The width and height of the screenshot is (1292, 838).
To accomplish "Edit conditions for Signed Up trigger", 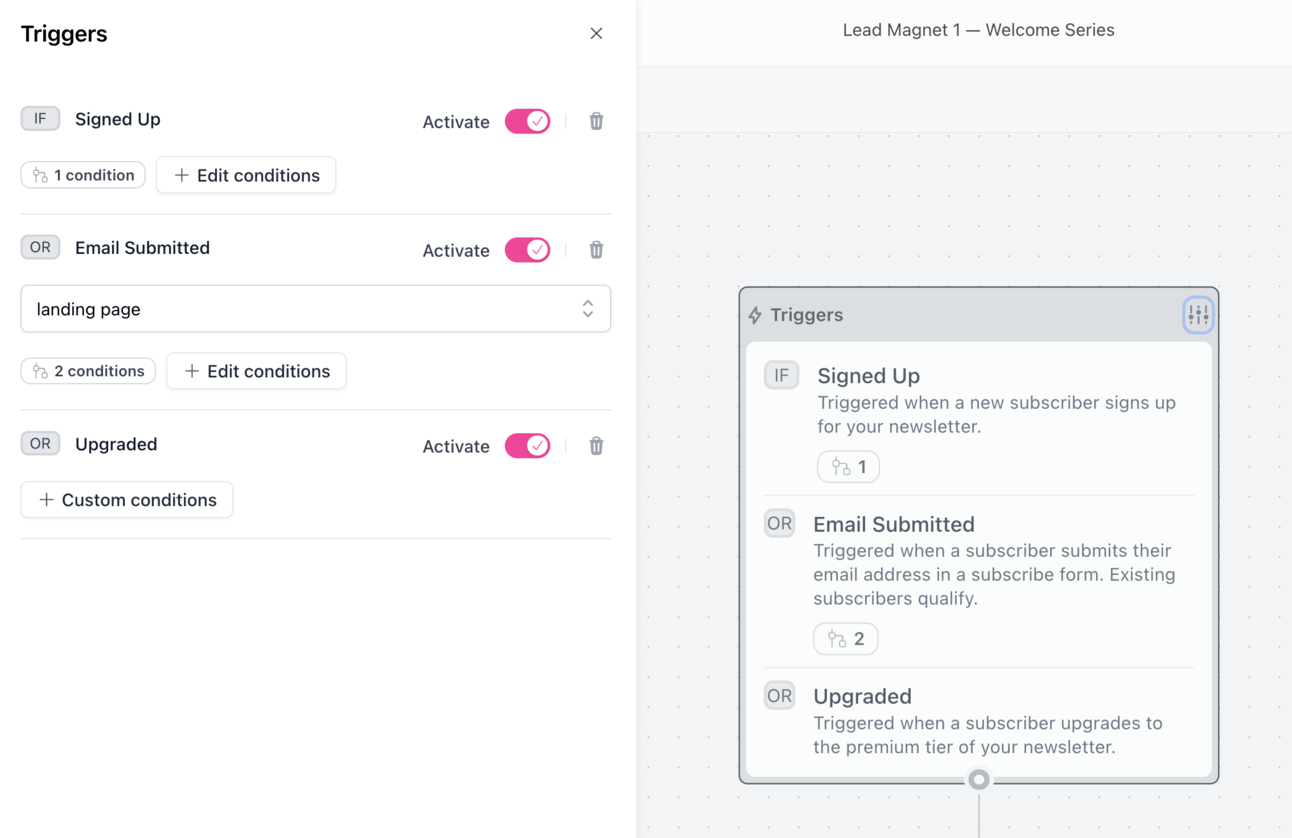I will click(x=246, y=175).
